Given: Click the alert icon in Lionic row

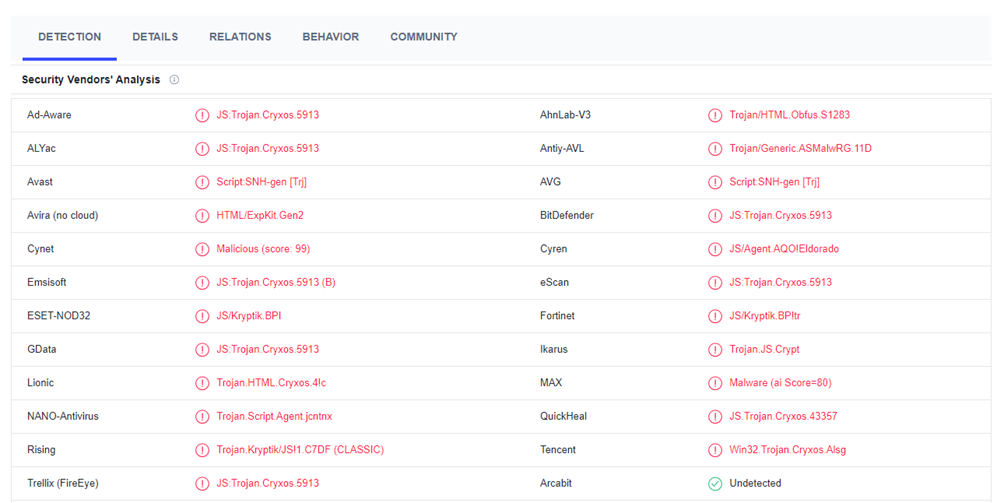Looking at the screenshot, I should (x=202, y=383).
